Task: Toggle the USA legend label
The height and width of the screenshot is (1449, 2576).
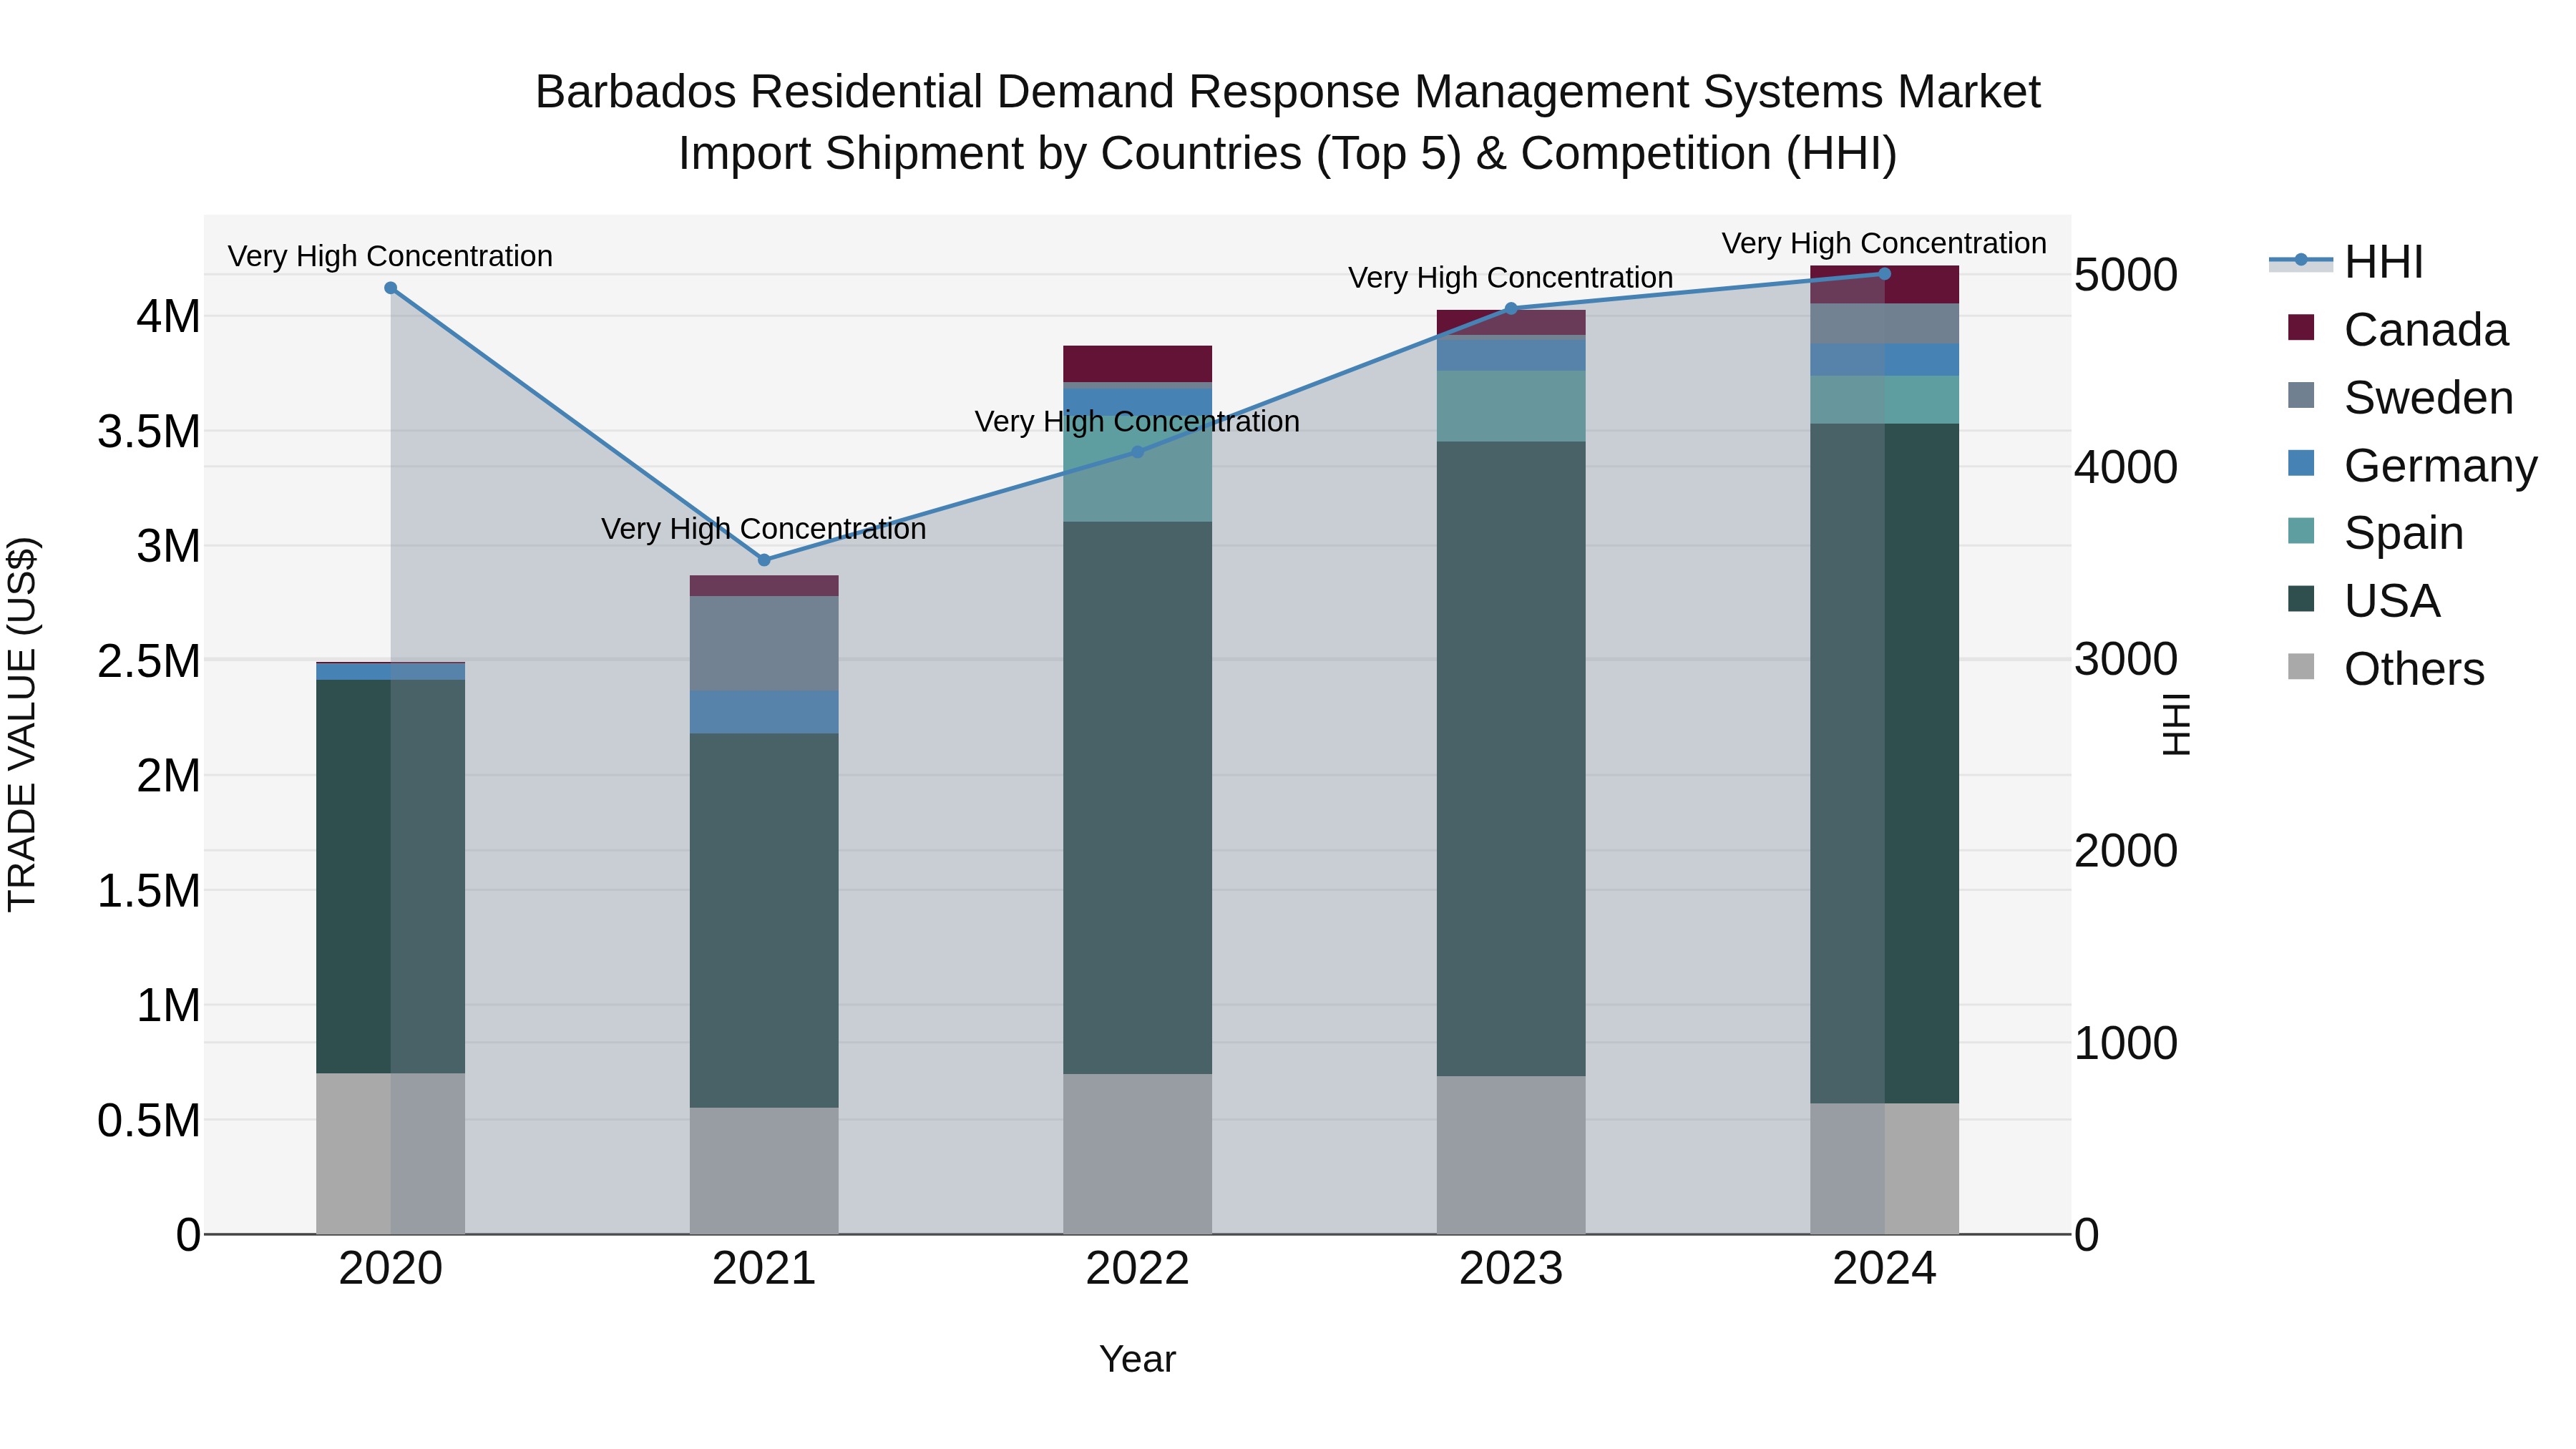Action: click(2392, 601)
